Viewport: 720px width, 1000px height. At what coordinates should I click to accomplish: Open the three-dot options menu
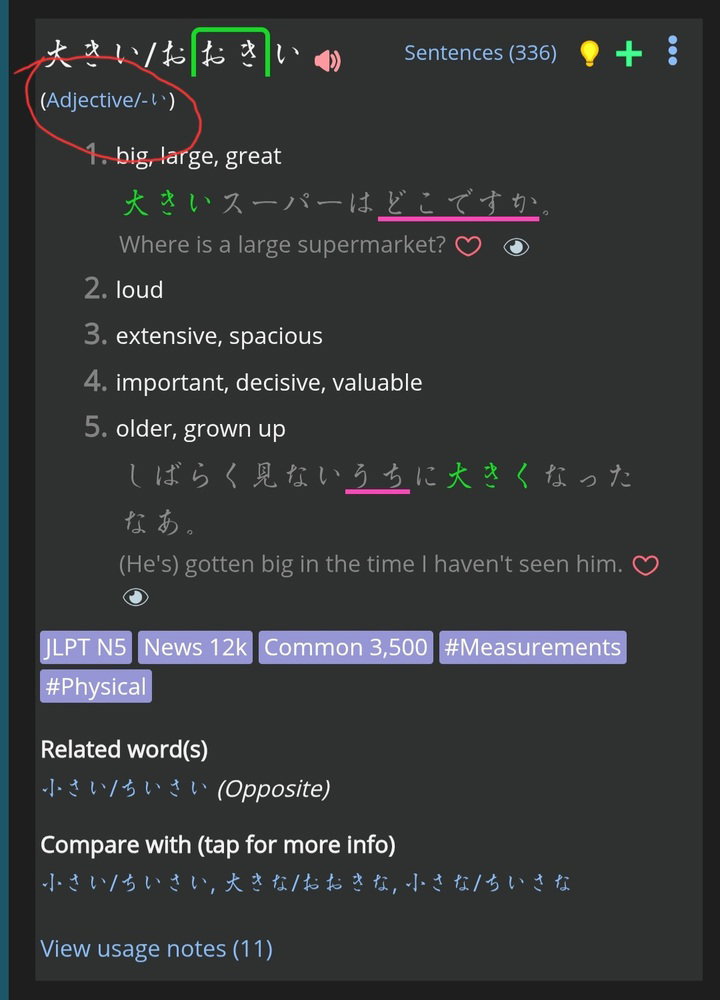672,50
